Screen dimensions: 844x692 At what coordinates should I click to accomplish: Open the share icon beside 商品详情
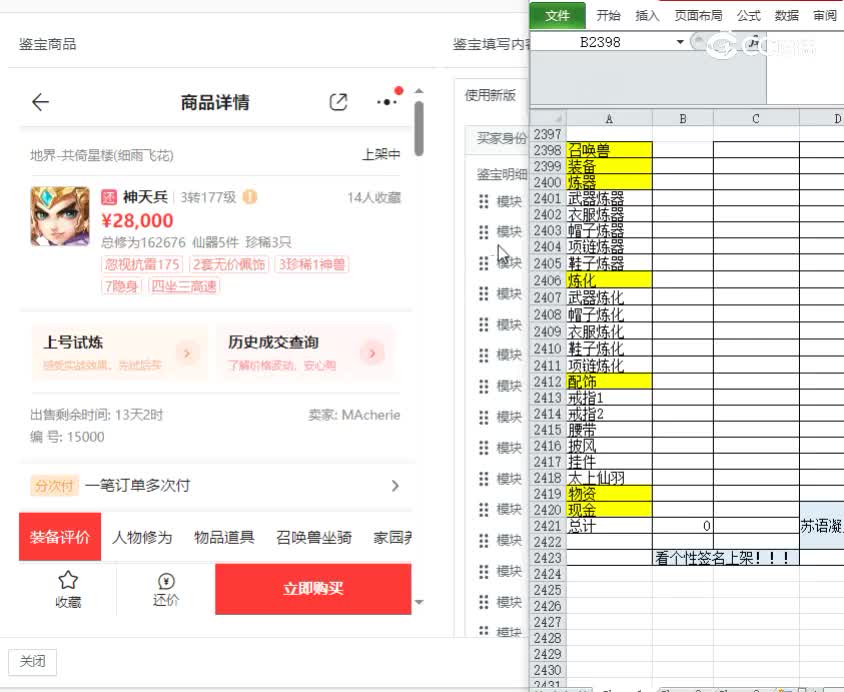tap(339, 102)
